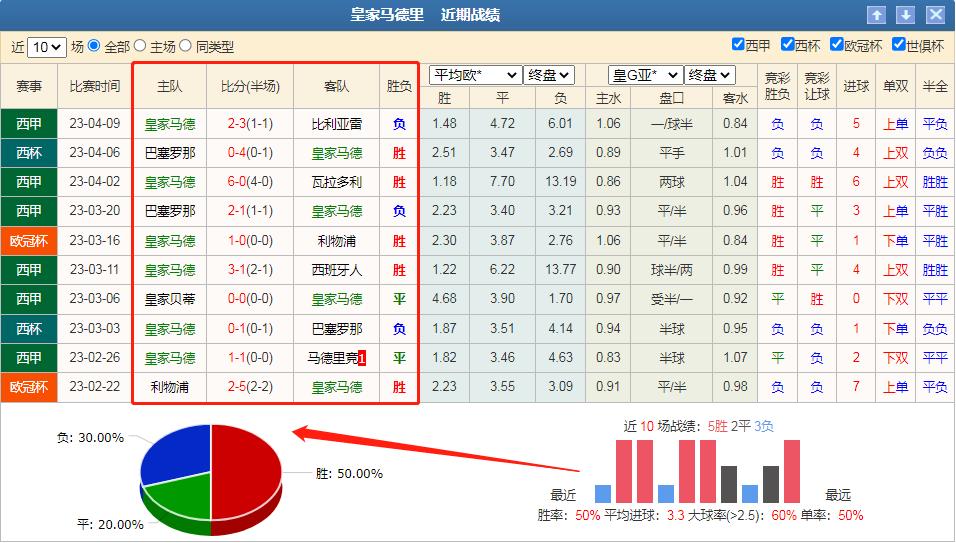
Task: Open score 6-0(4-0) against 瓦拉多利
Action: [250, 182]
